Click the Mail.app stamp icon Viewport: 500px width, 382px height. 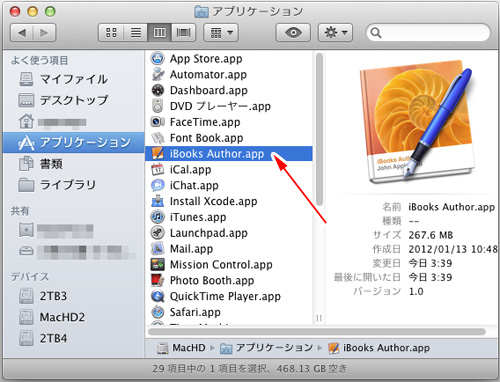(x=157, y=249)
